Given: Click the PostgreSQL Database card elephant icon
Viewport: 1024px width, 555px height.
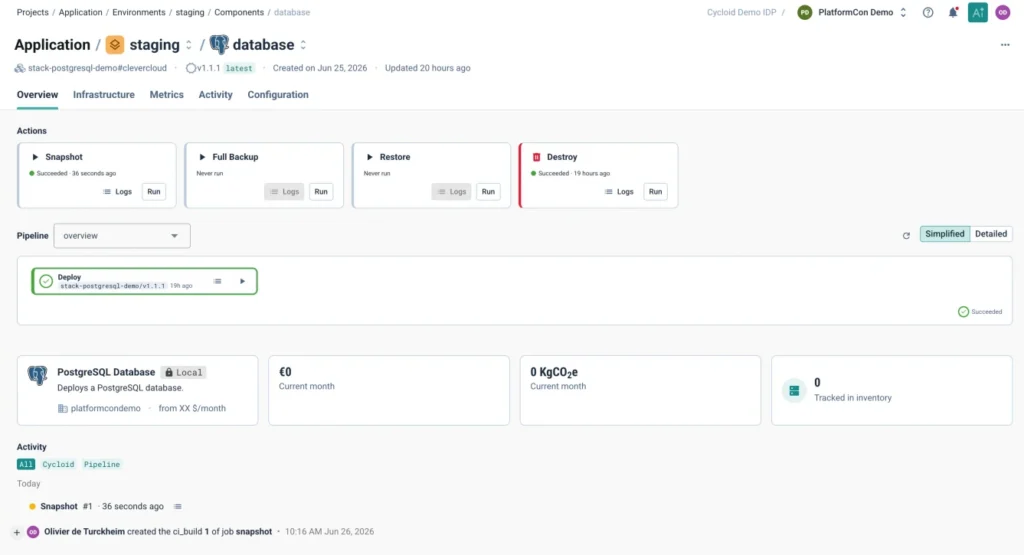Looking at the screenshot, I should coord(37,375).
